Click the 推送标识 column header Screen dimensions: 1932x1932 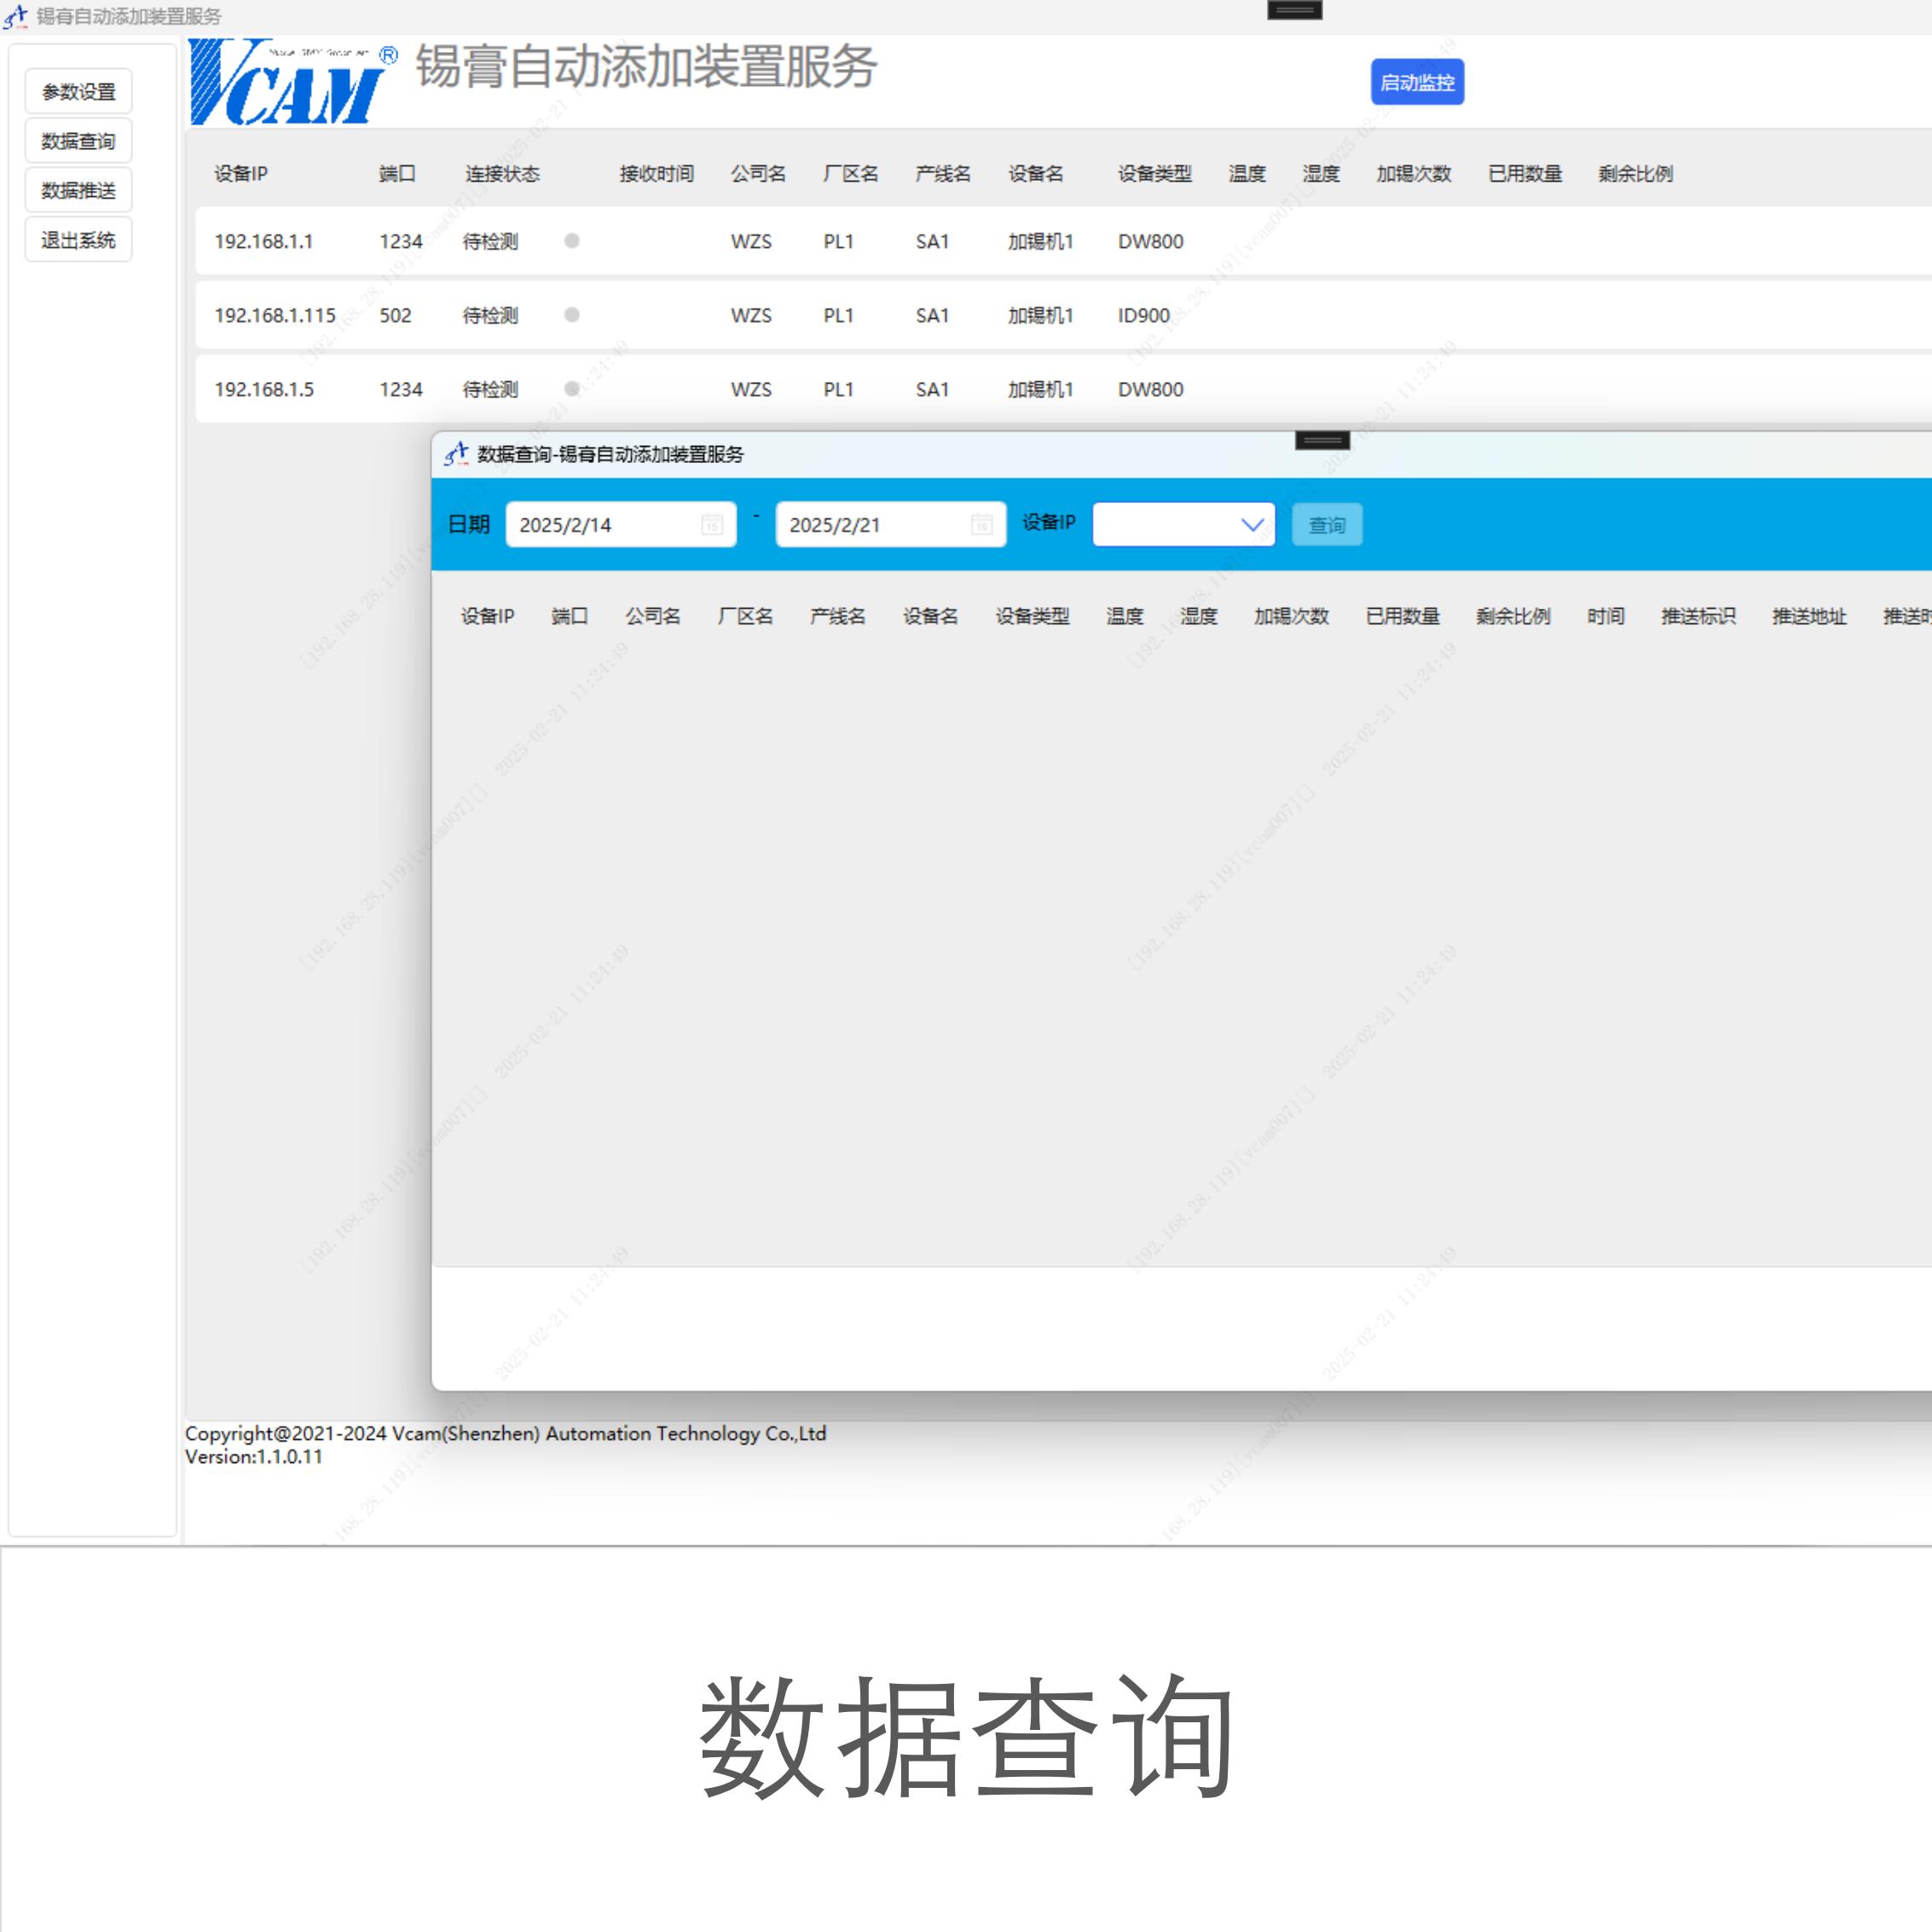(x=1698, y=616)
